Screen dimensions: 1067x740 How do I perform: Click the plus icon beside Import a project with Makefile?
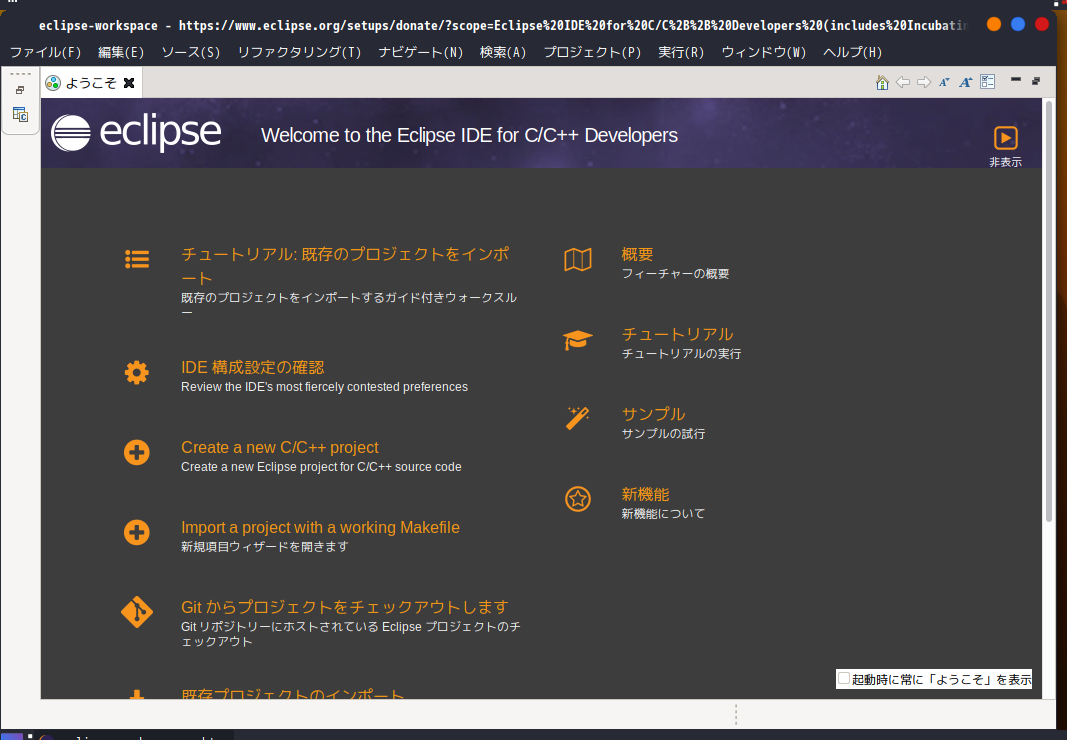point(137,532)
